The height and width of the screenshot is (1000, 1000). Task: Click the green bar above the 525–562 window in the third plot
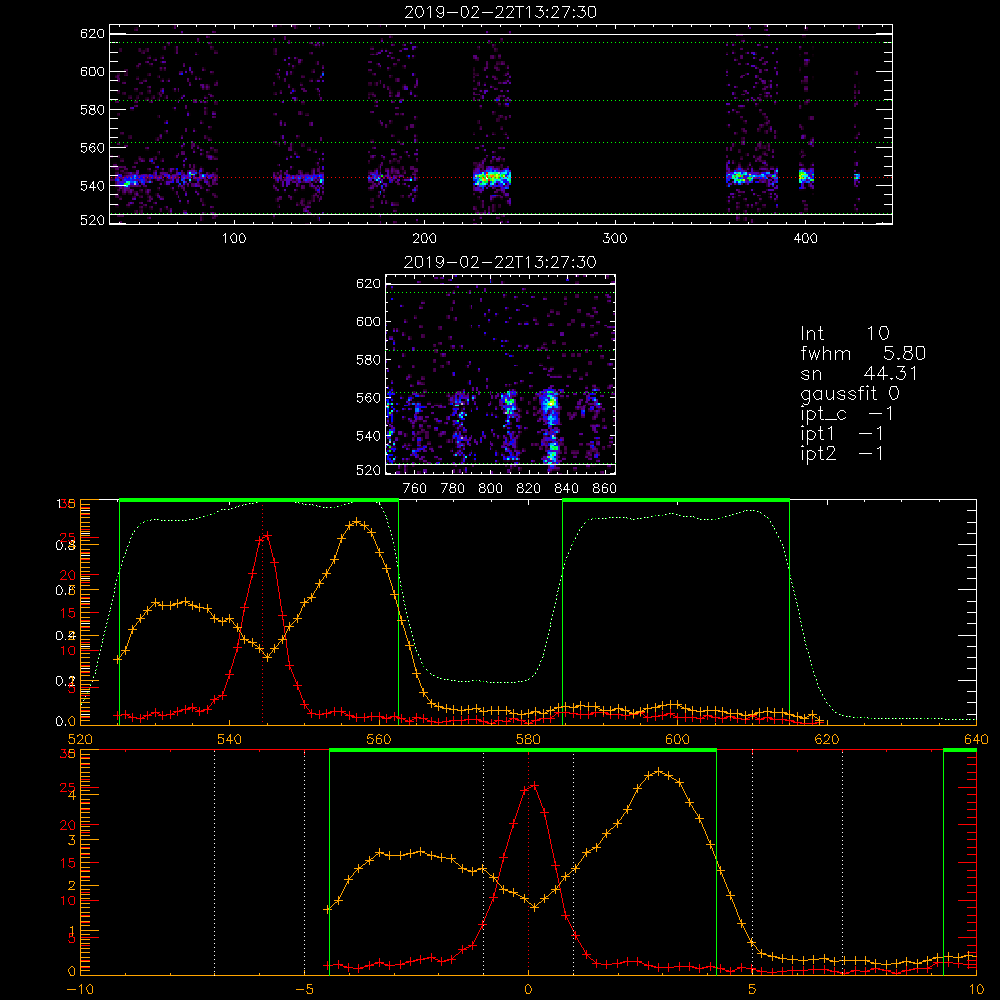259,500
